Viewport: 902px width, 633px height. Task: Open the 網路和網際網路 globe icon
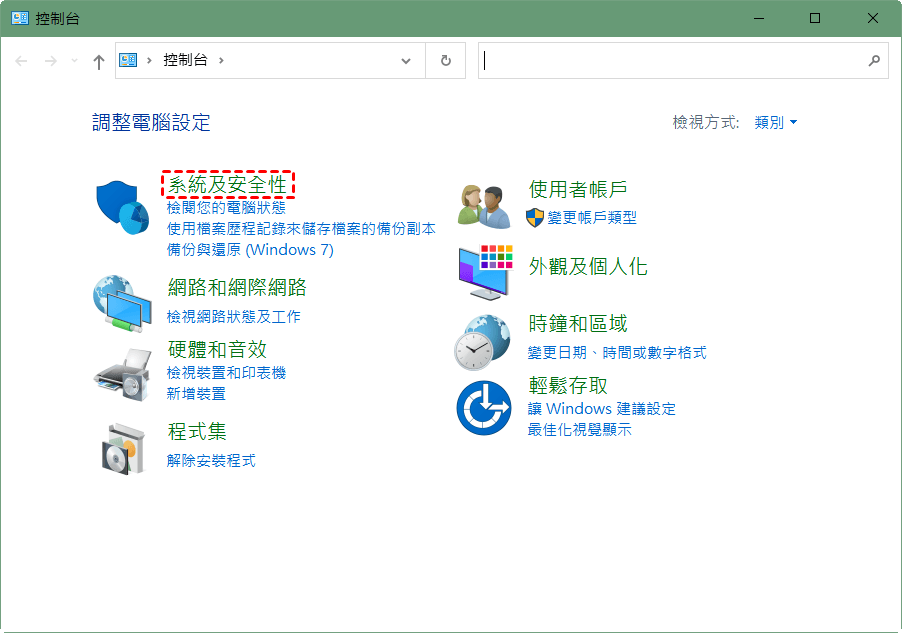pyautogui.click(x=122, y=303)
